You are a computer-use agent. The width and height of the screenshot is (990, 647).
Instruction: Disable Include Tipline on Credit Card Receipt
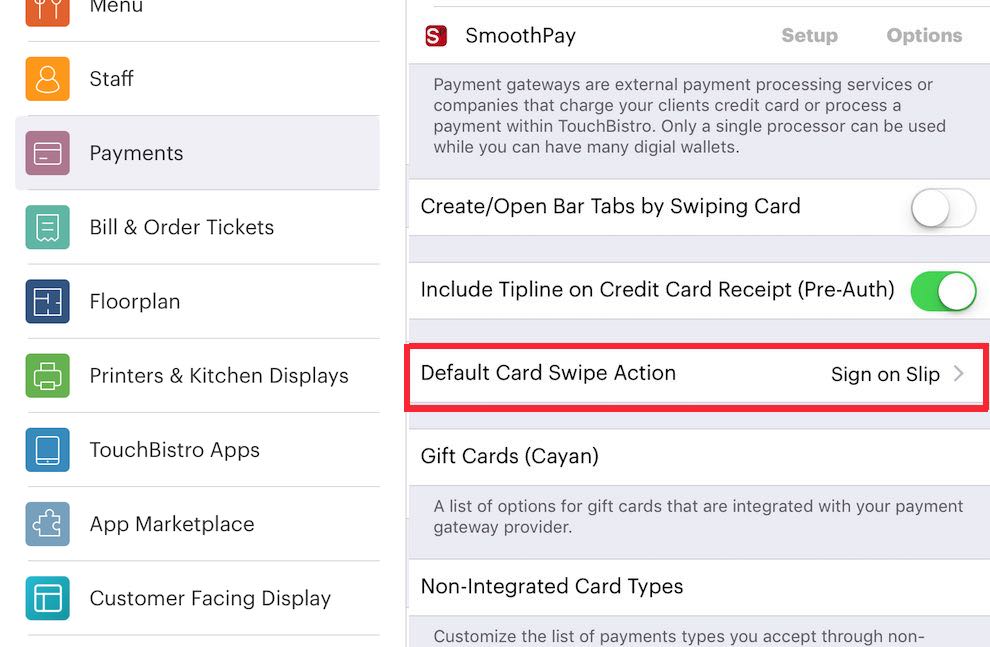943,290
